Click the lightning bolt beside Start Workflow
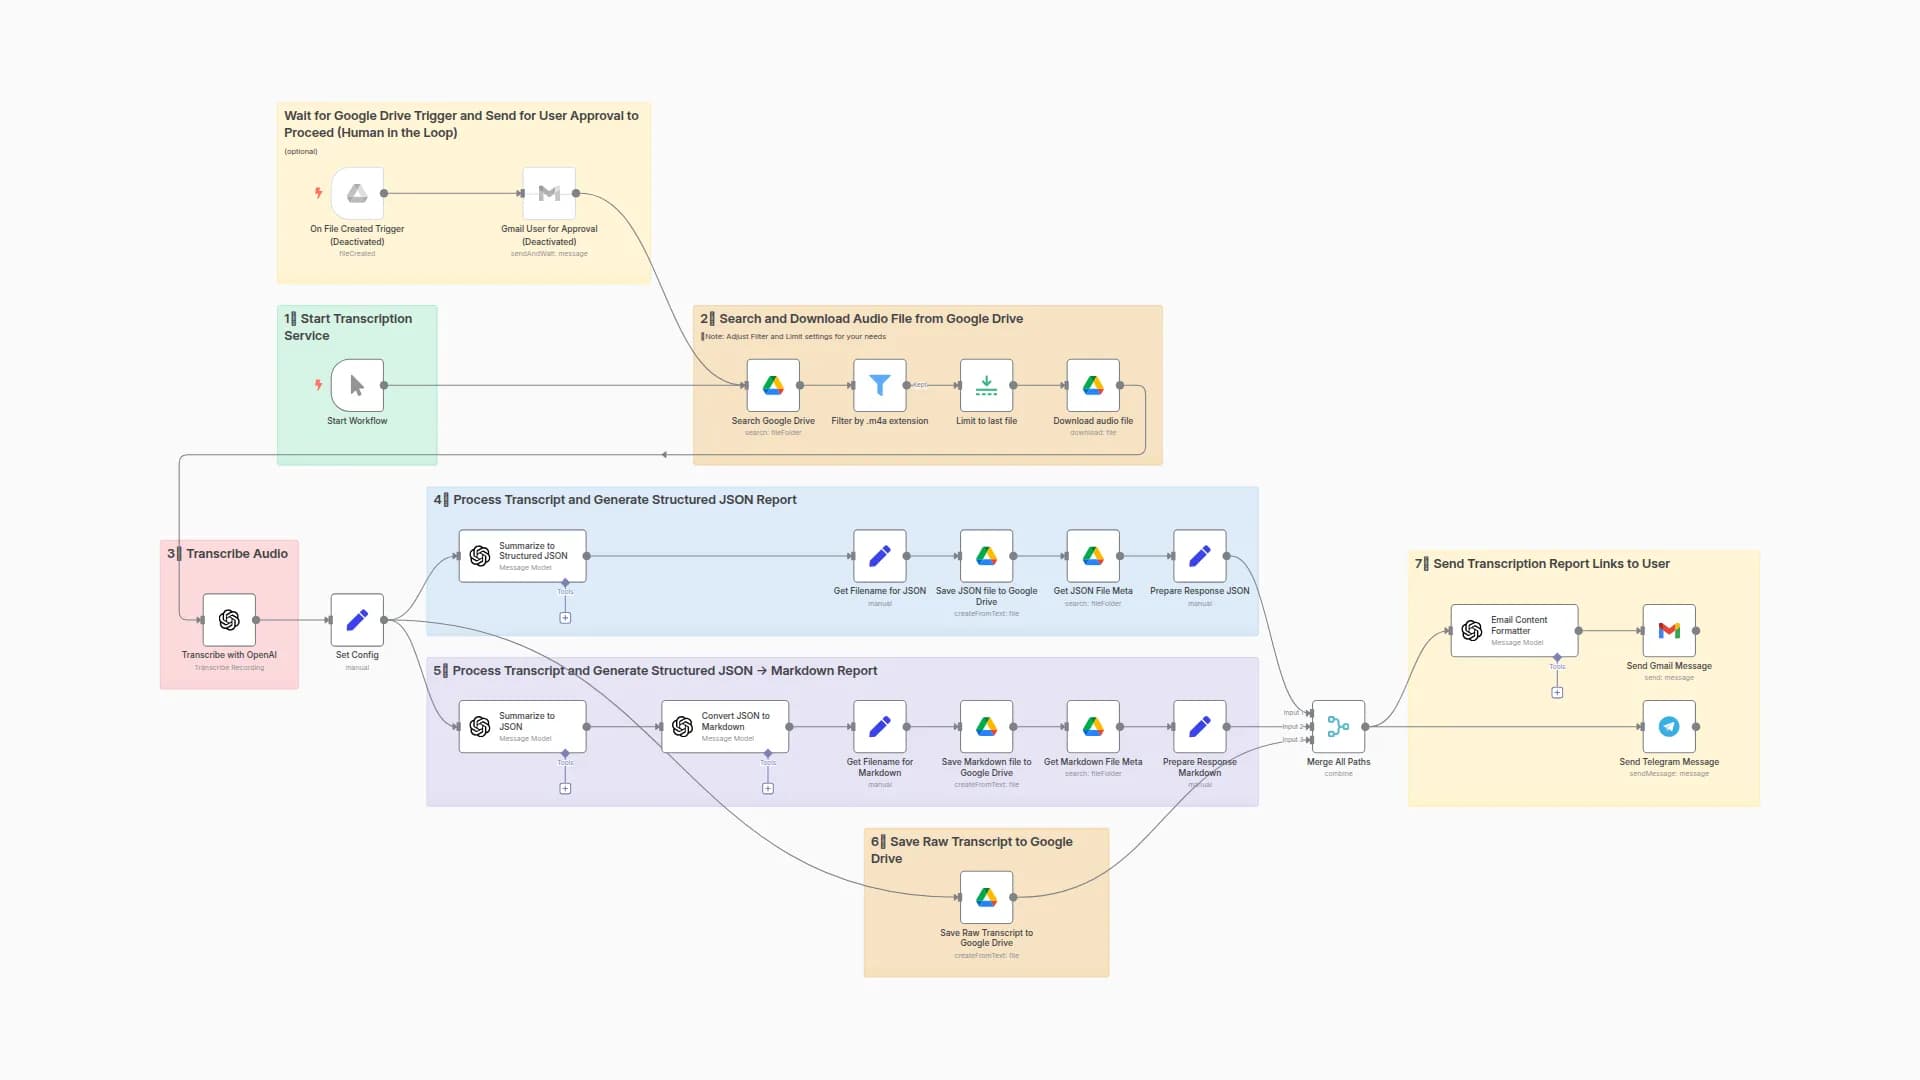1920x1080 pixels. coord(318,385)
